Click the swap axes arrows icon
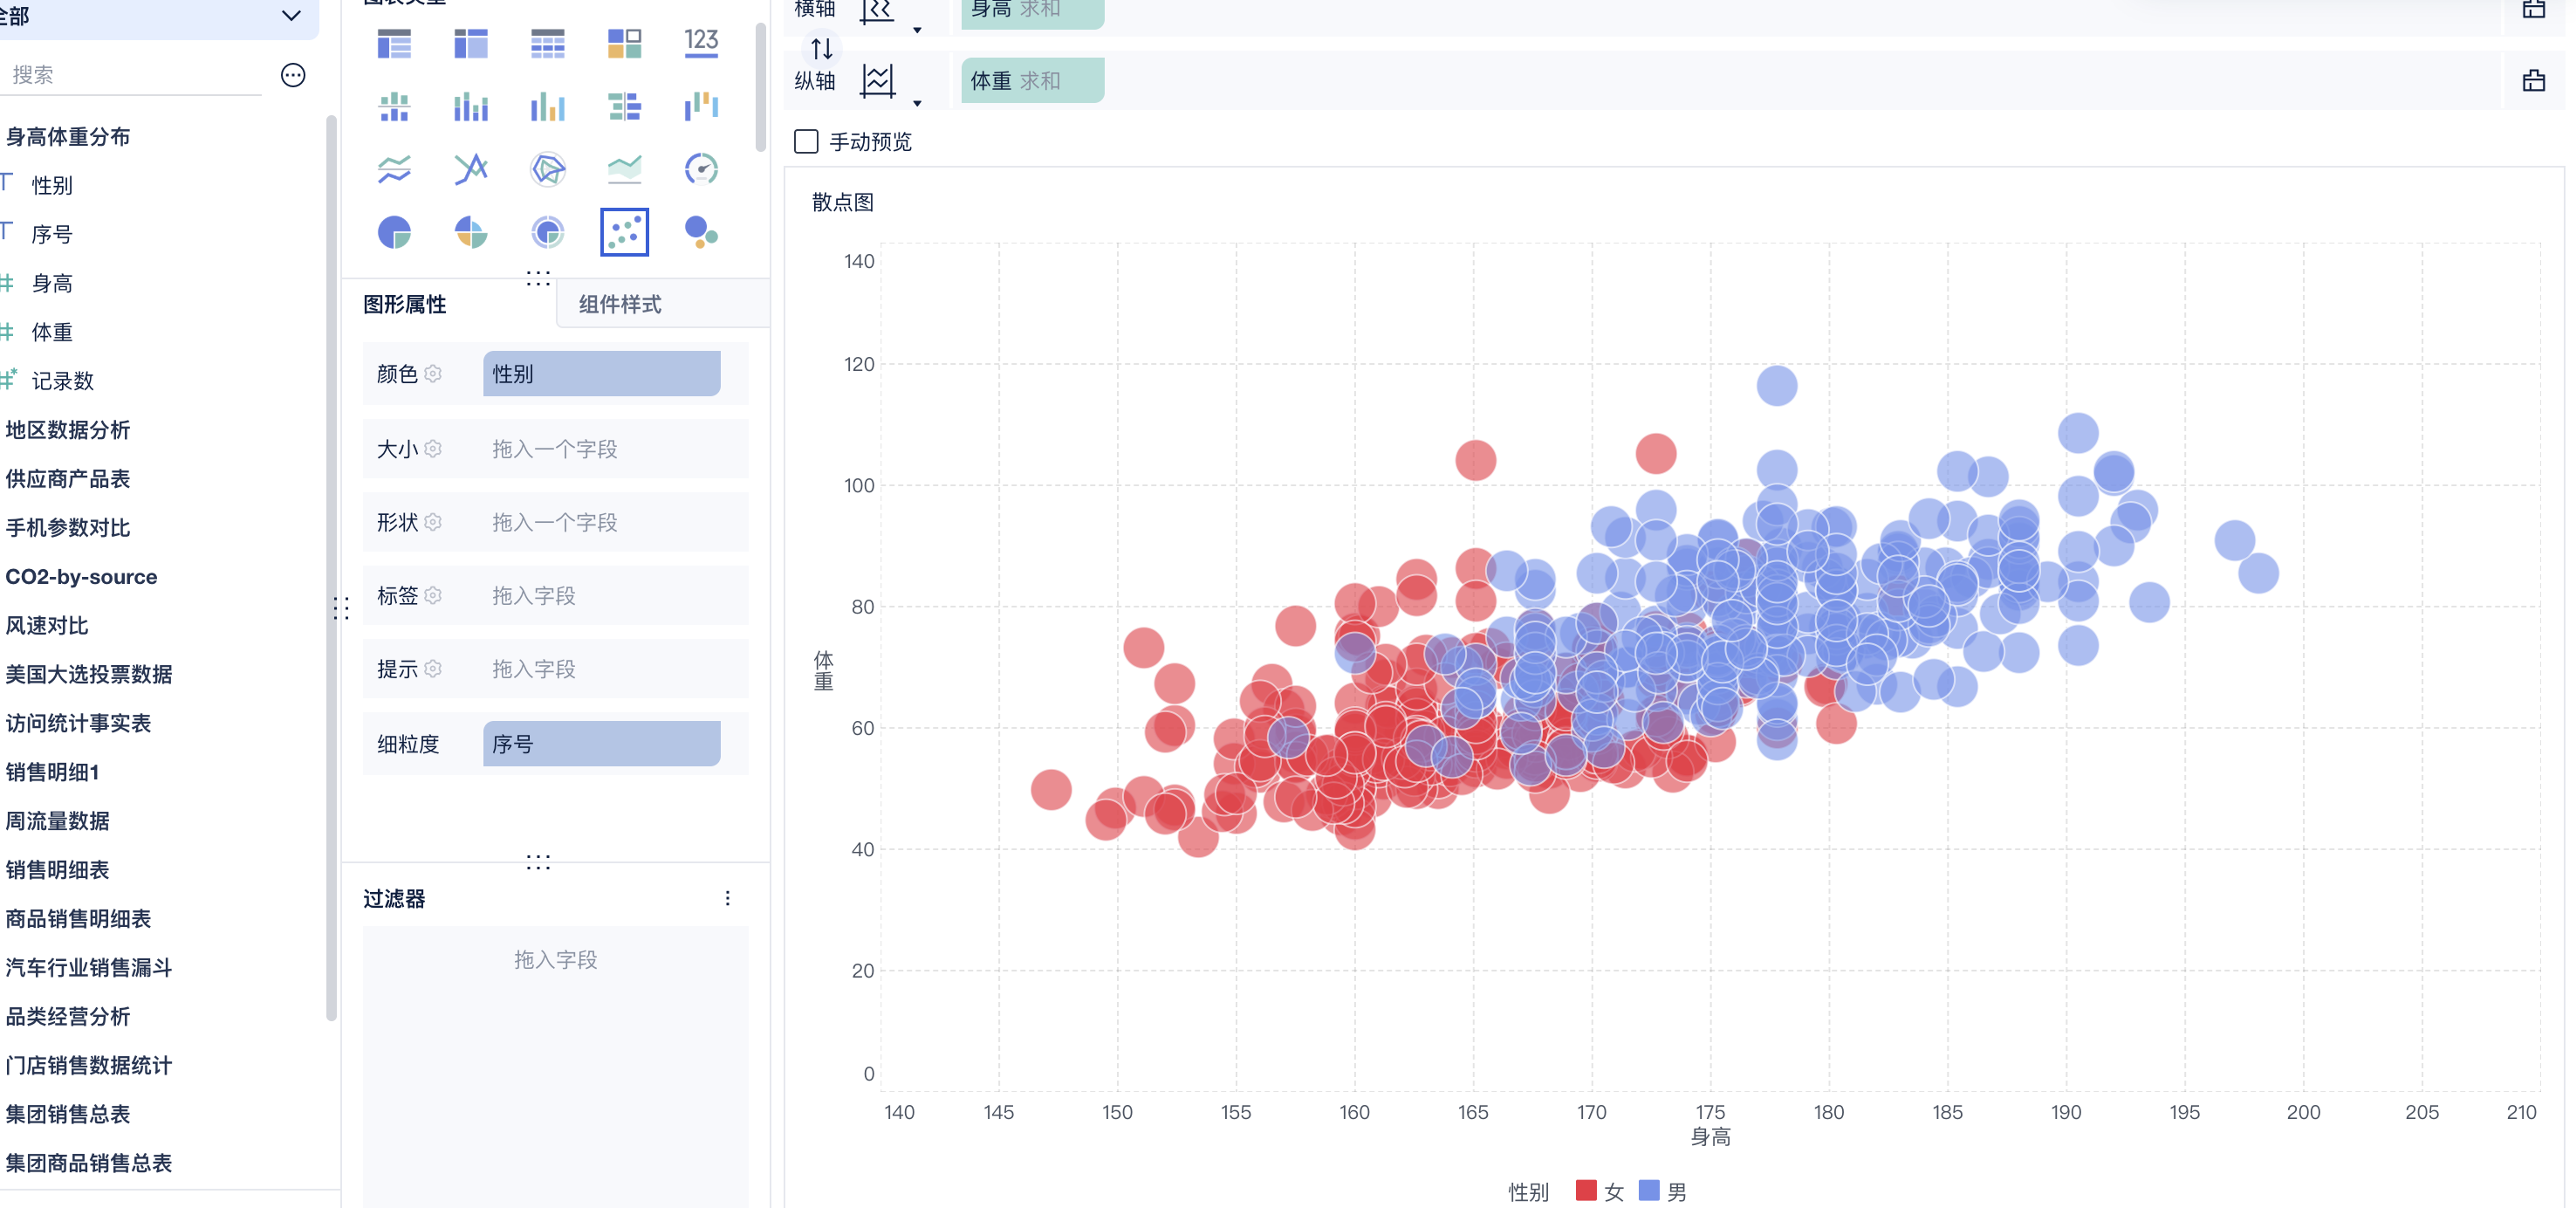 822,48
